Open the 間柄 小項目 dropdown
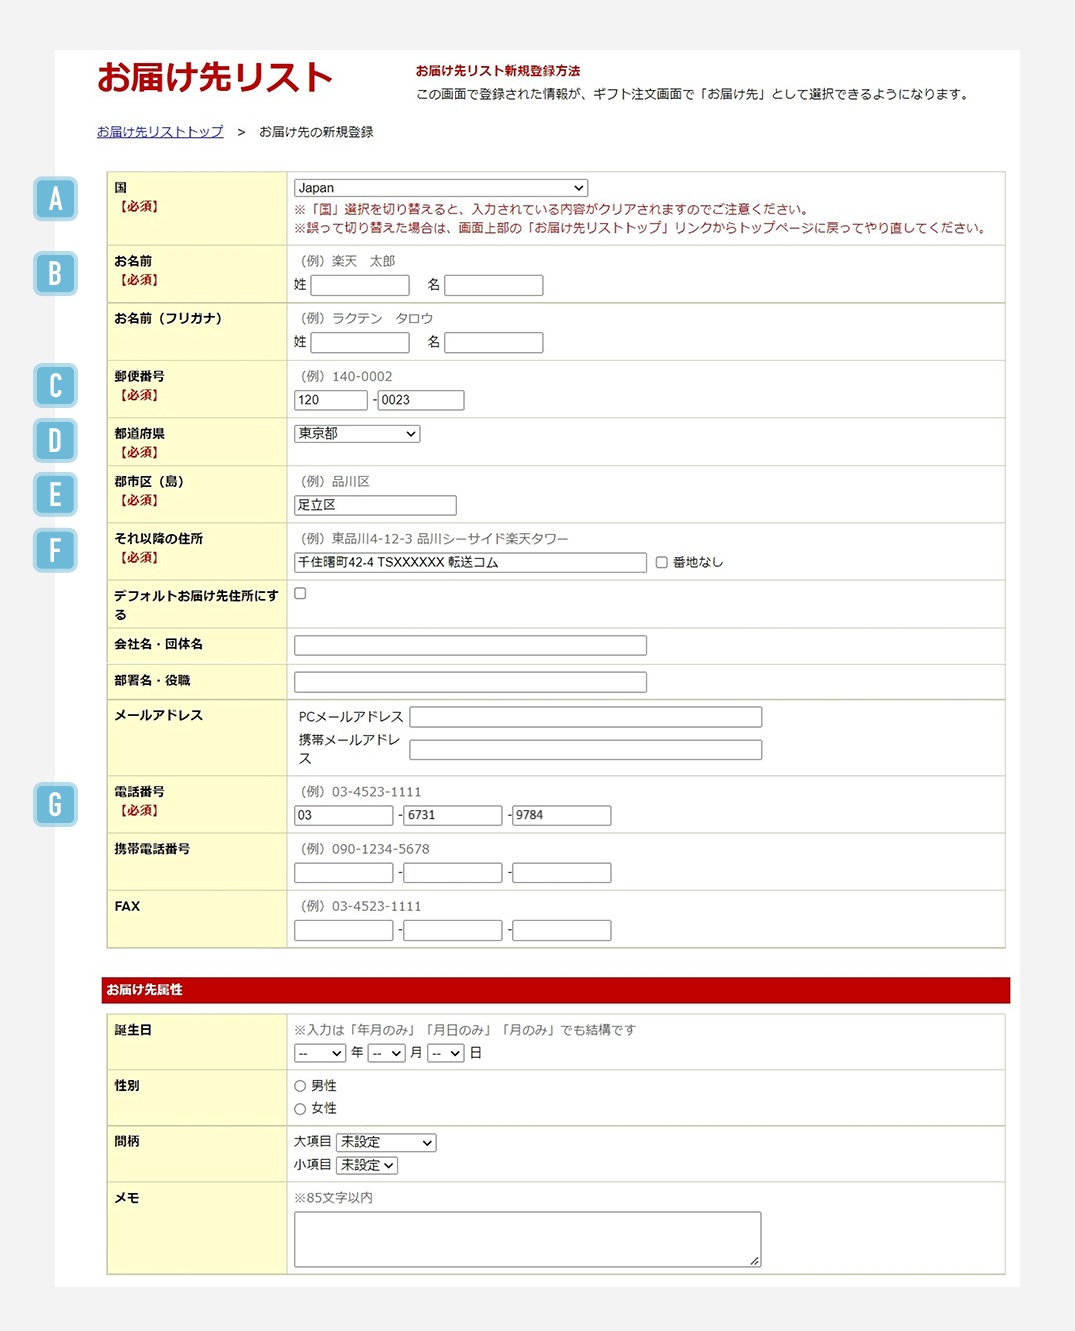Image resolution: width=1075 pixels, height=1331 pixels. [367, 1165]
